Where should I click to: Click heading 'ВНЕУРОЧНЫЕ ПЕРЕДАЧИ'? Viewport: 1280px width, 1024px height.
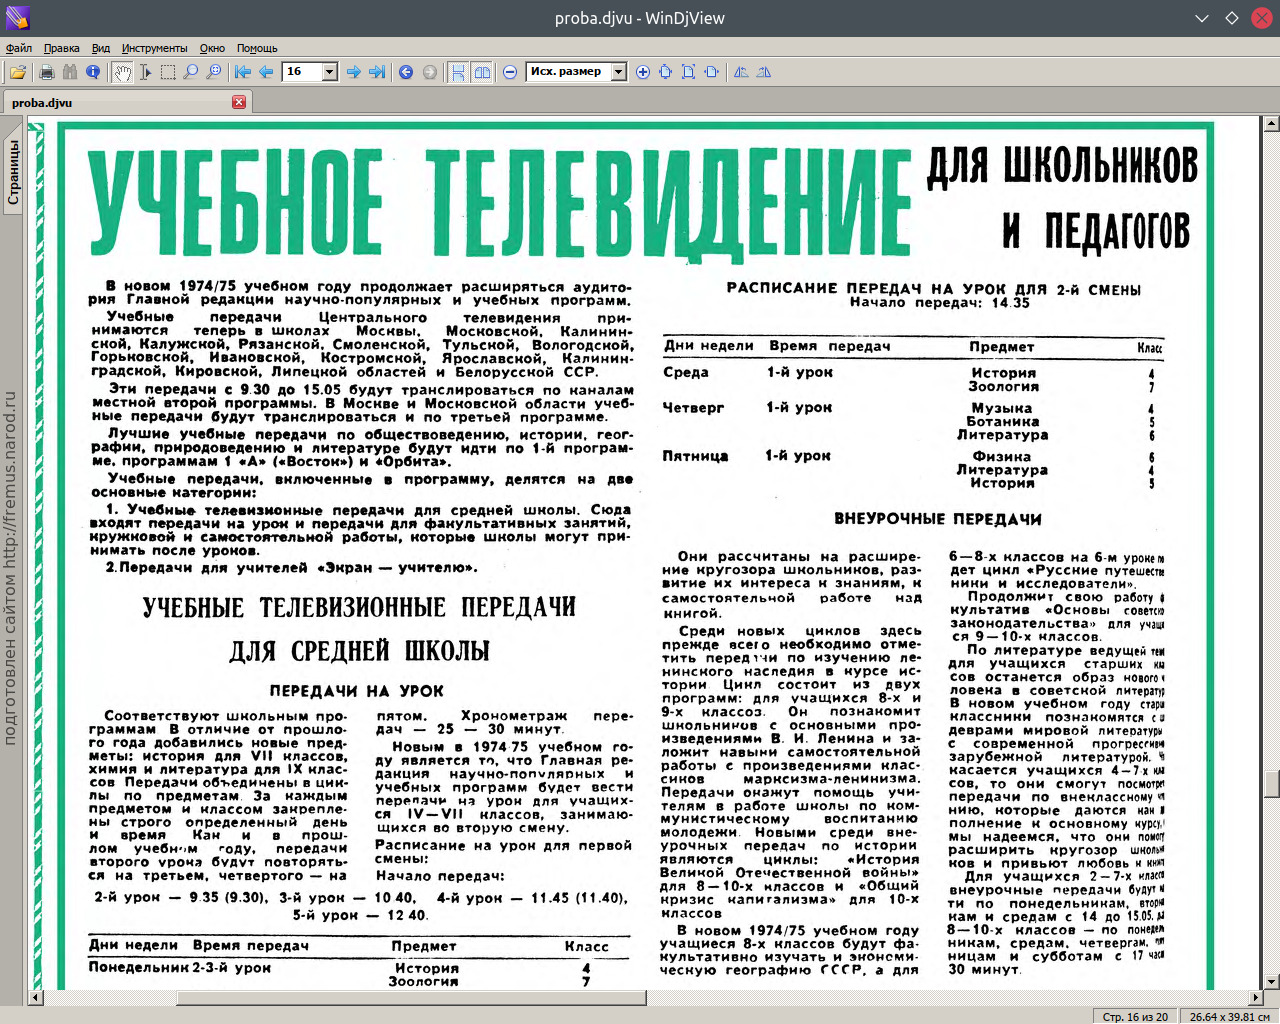pos(938,519)
